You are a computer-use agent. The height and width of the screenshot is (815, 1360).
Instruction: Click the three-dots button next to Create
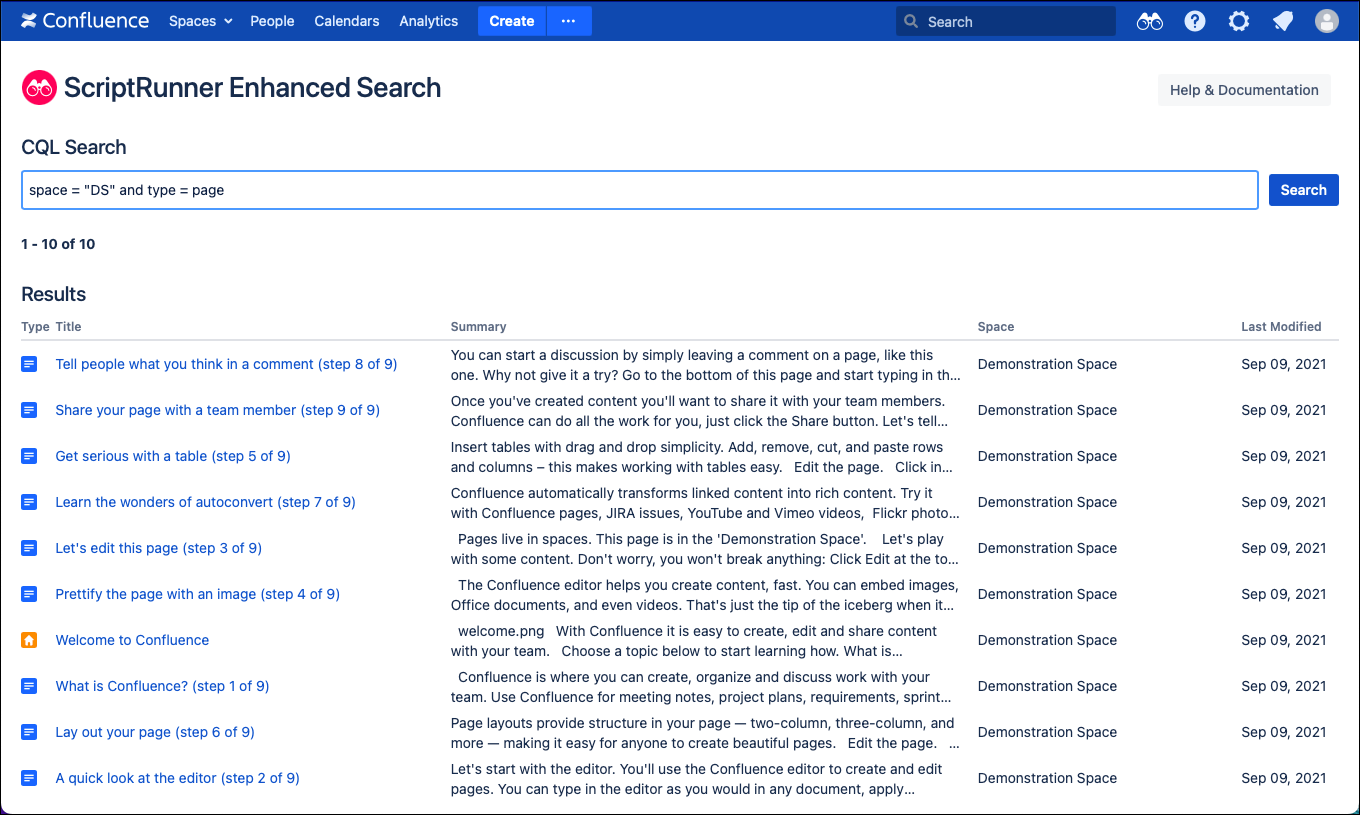pos(569,21)
